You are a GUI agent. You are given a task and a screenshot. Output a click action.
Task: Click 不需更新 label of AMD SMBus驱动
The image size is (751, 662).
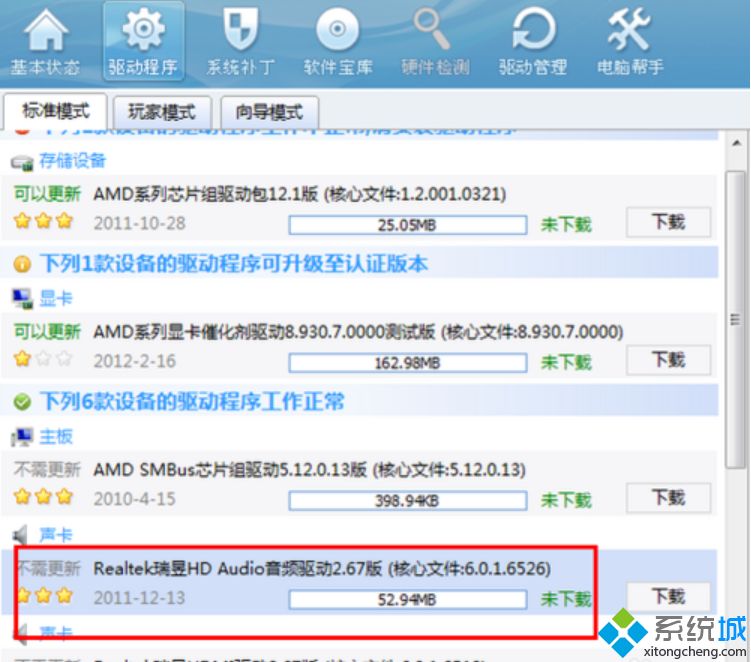point(47,469)
